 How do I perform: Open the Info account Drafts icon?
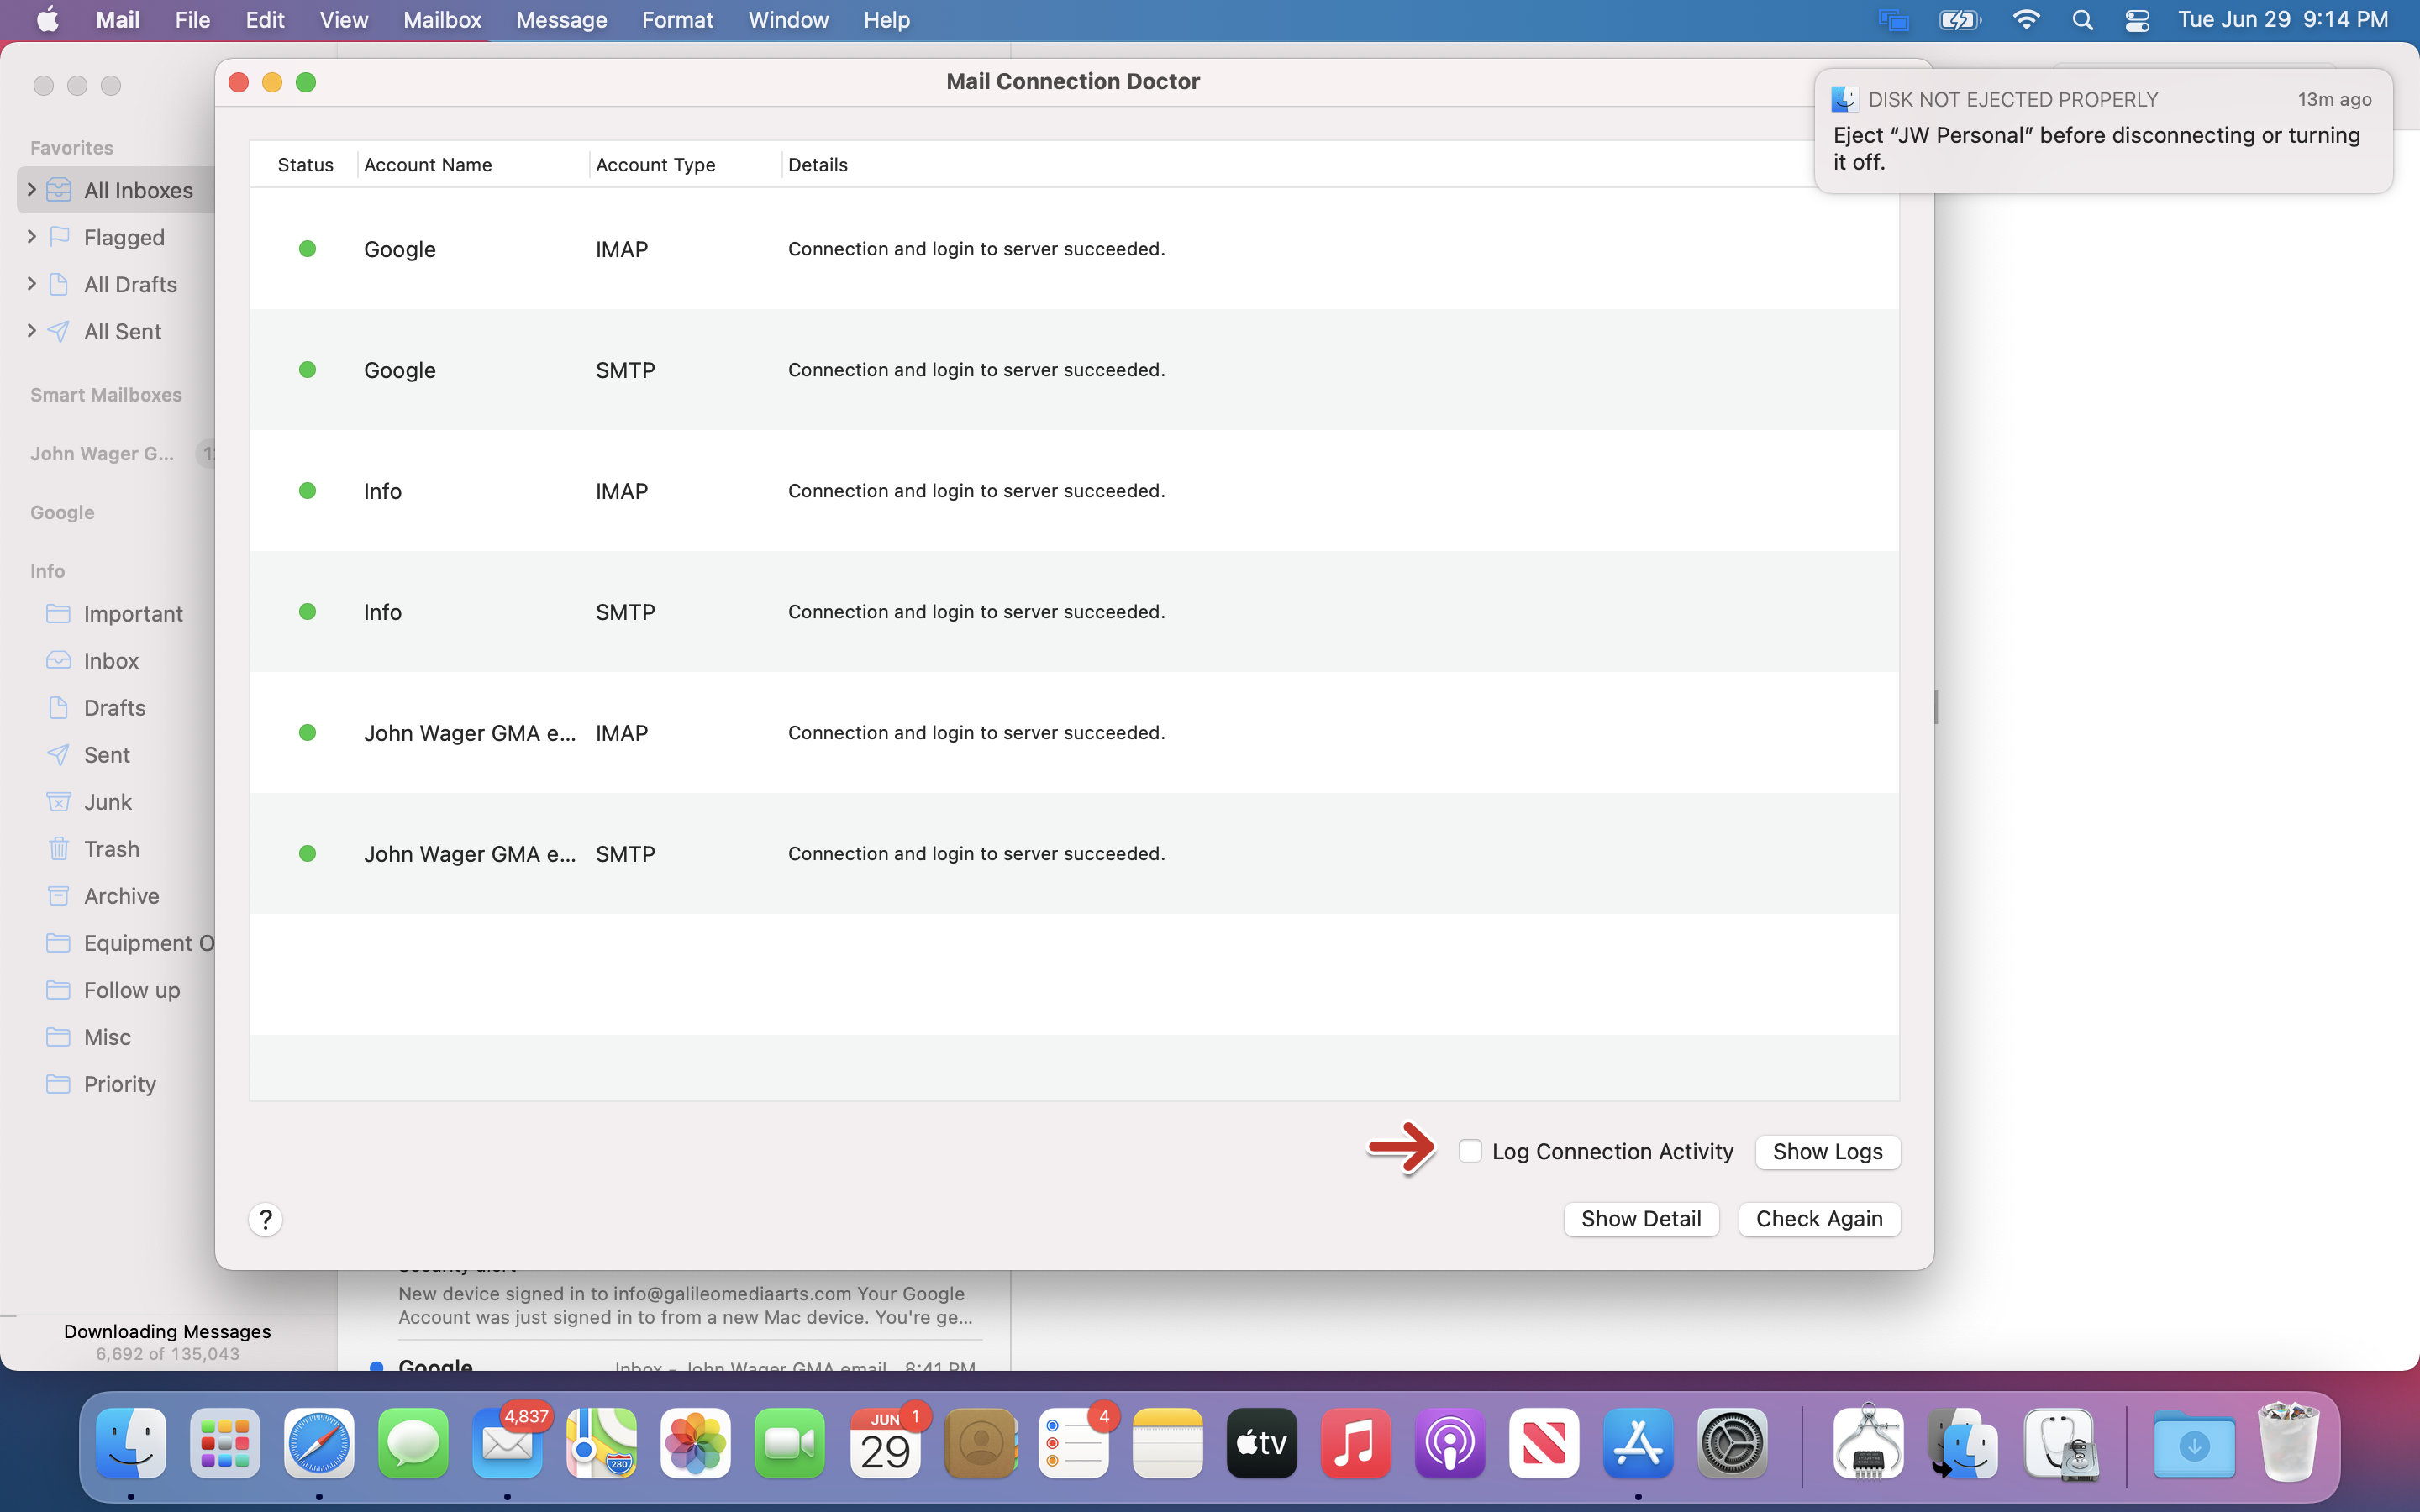(59, 707)
